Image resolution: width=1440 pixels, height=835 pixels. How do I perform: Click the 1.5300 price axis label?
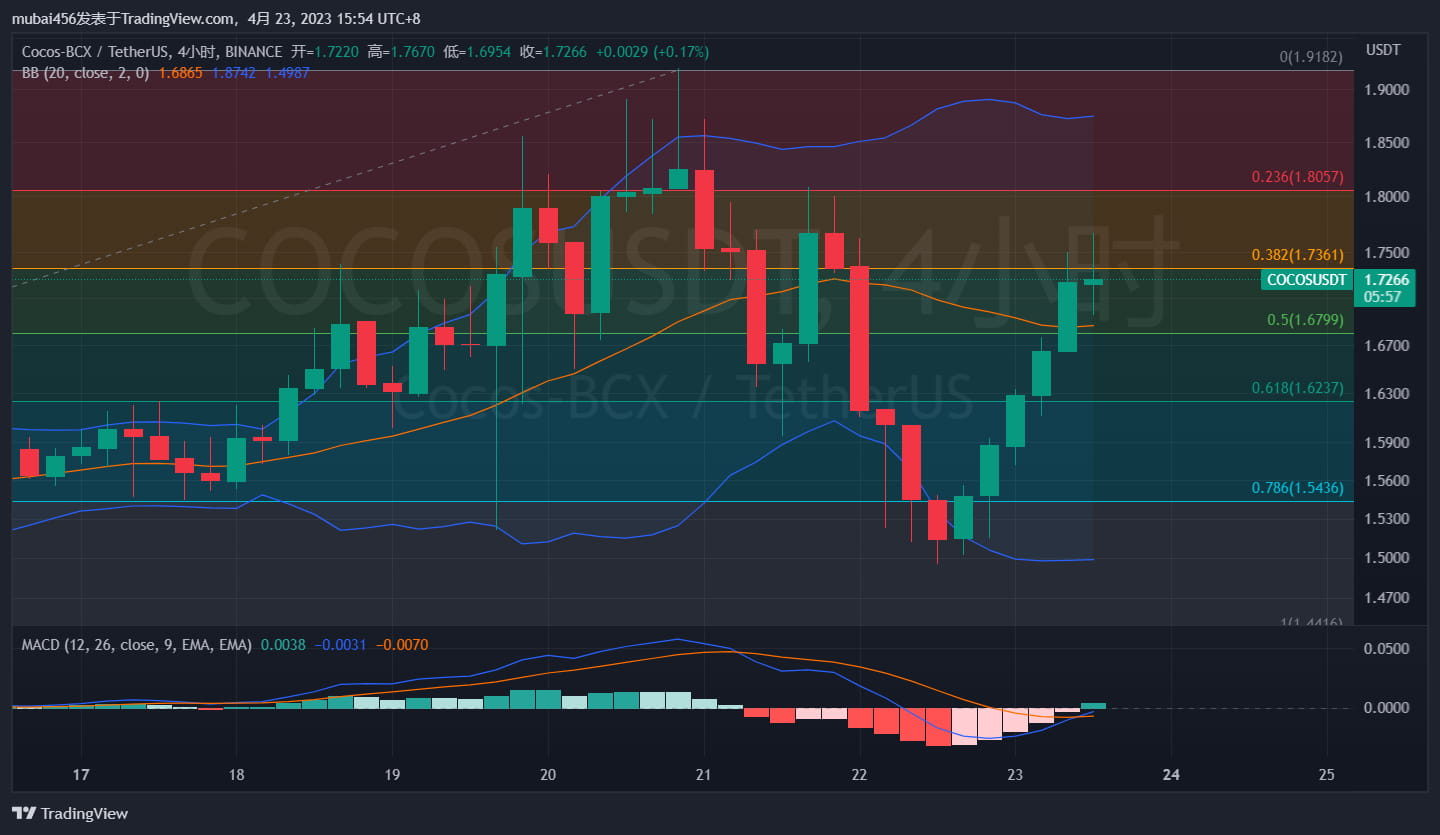[1386, 519]
